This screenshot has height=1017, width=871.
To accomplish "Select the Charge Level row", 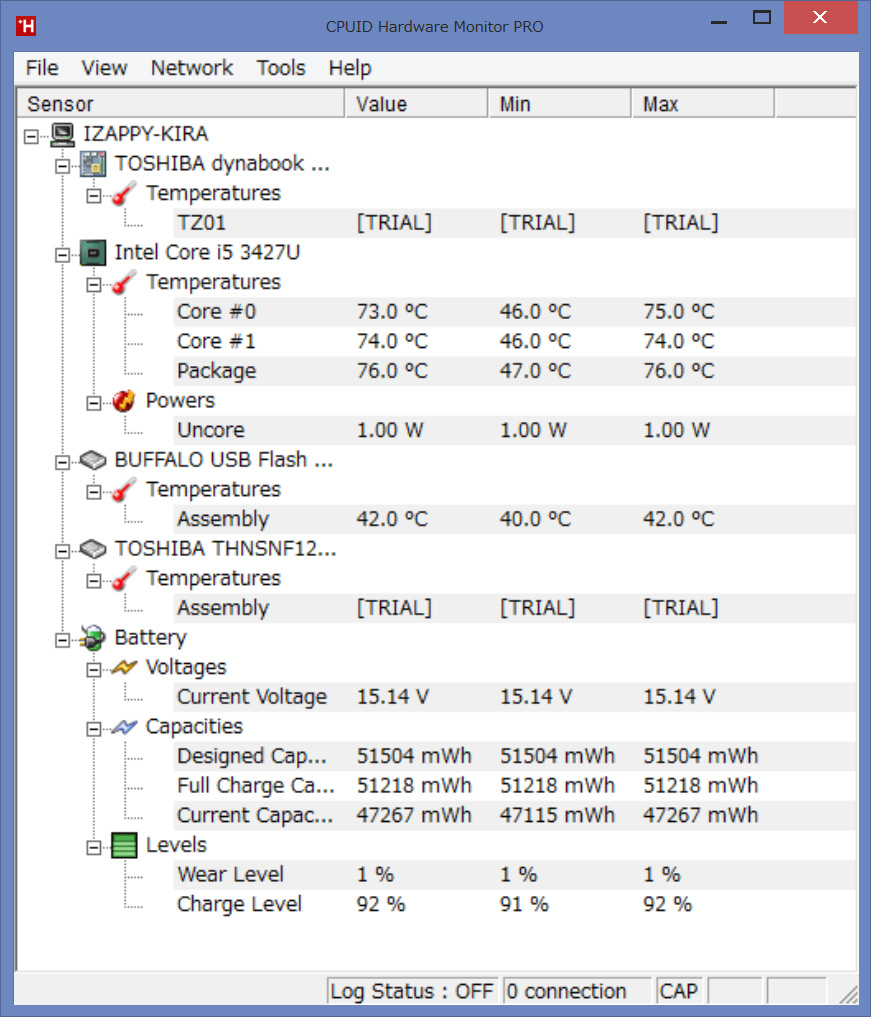I will point(239,904).
